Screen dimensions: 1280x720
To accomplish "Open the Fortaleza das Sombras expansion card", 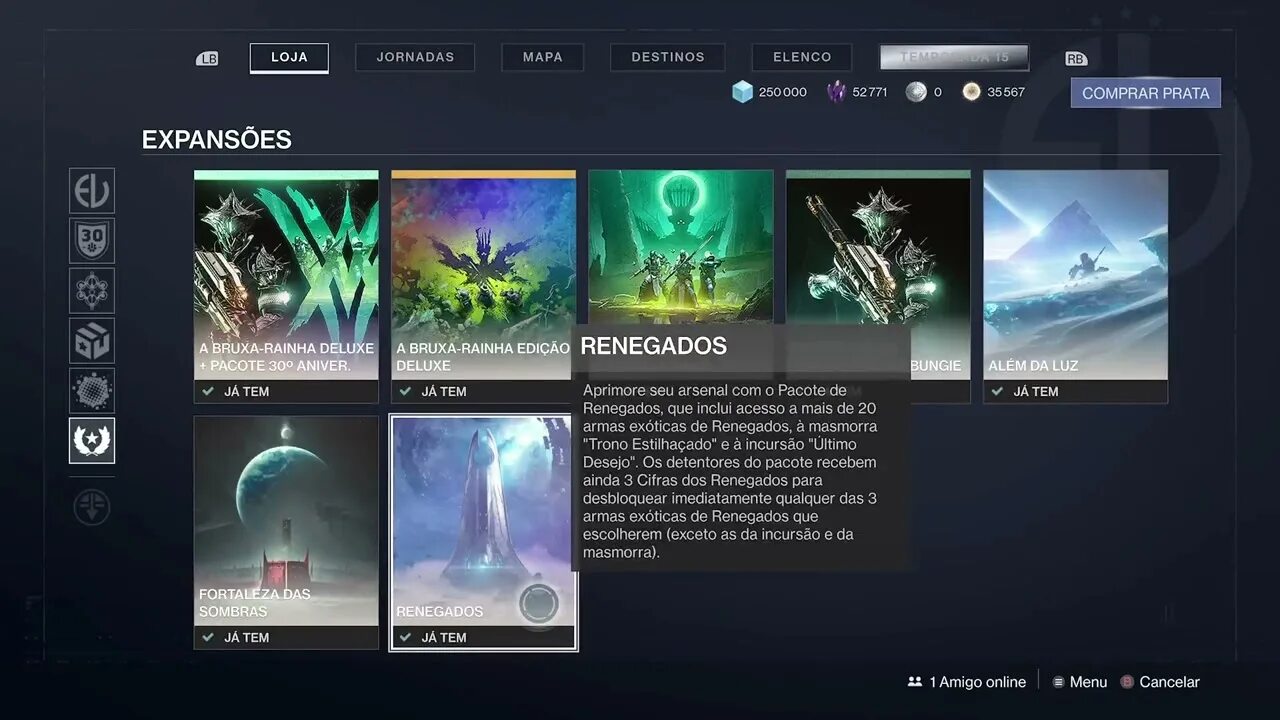I will point(286,533).
